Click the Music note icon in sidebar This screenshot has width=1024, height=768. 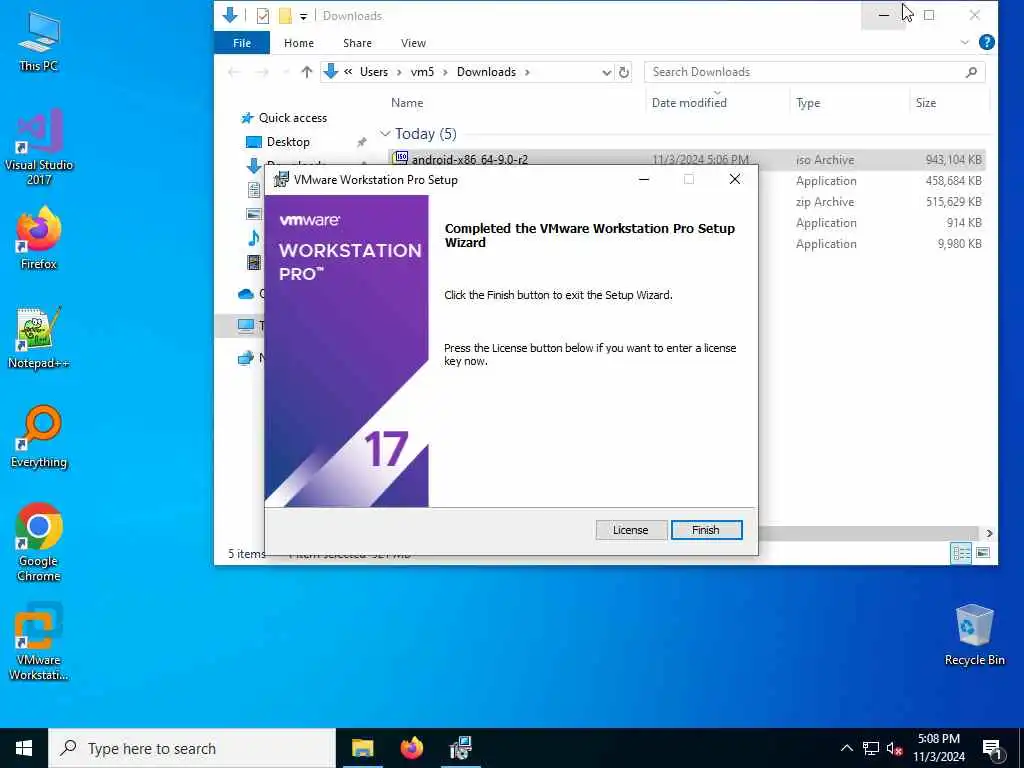[x=254, y=238]
